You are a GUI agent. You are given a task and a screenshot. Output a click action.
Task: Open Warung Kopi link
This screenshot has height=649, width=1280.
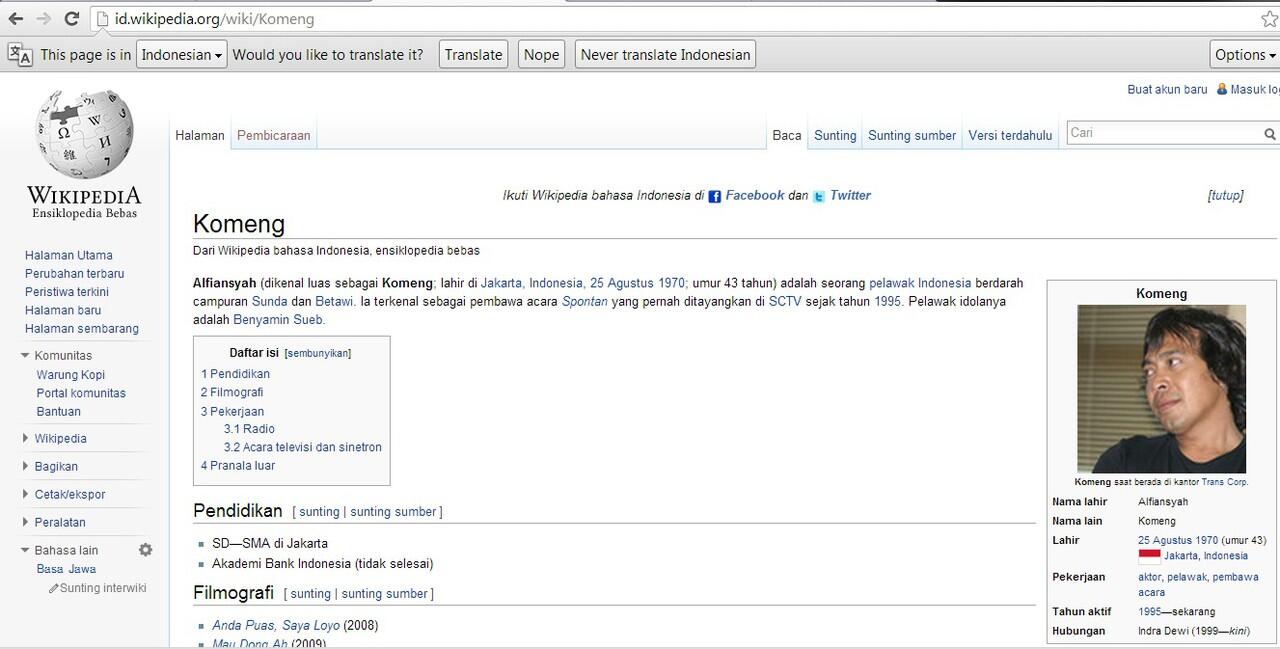coord(71,375)
